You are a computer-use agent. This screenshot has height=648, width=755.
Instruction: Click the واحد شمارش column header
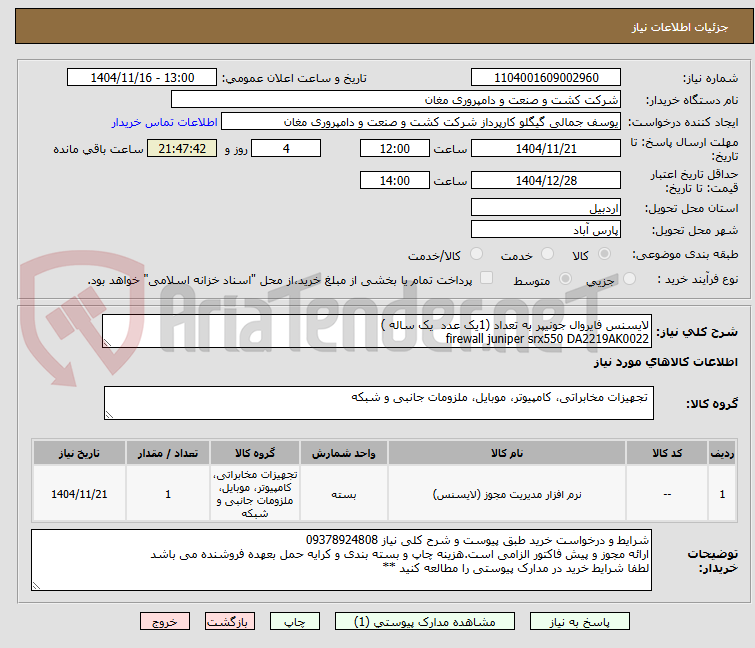point(343,453)
